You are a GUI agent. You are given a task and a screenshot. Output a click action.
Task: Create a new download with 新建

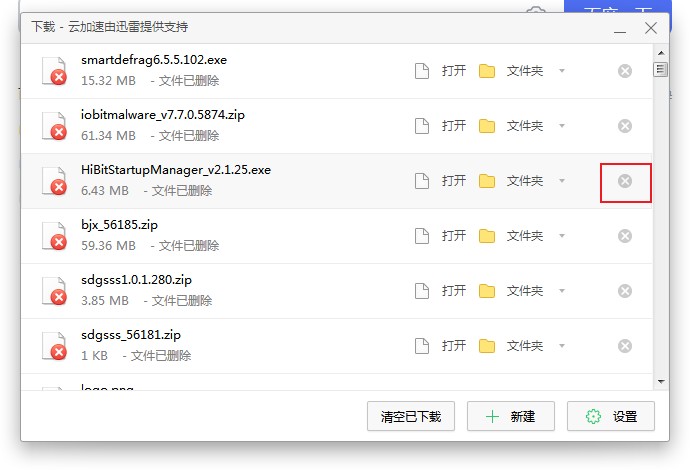point(510,416)
